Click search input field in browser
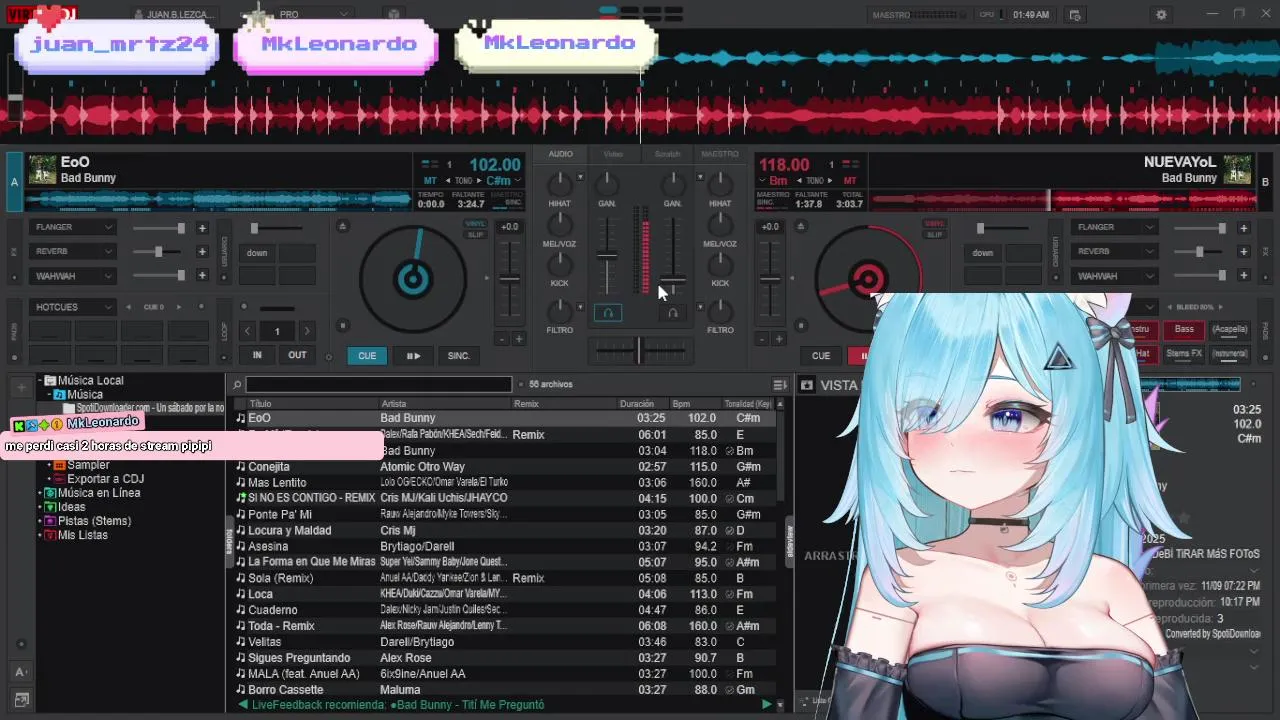 point(379,385)
